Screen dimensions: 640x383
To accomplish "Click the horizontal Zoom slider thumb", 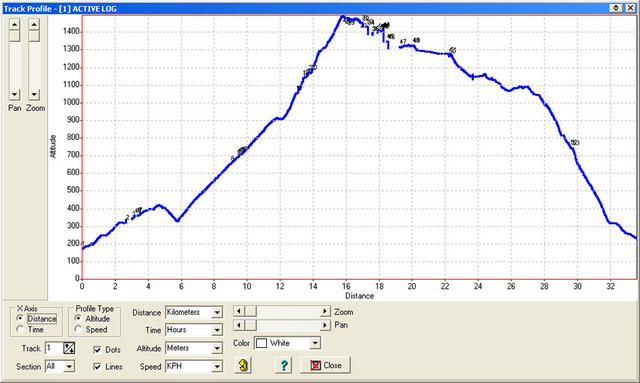I will [x=251, y=312].
